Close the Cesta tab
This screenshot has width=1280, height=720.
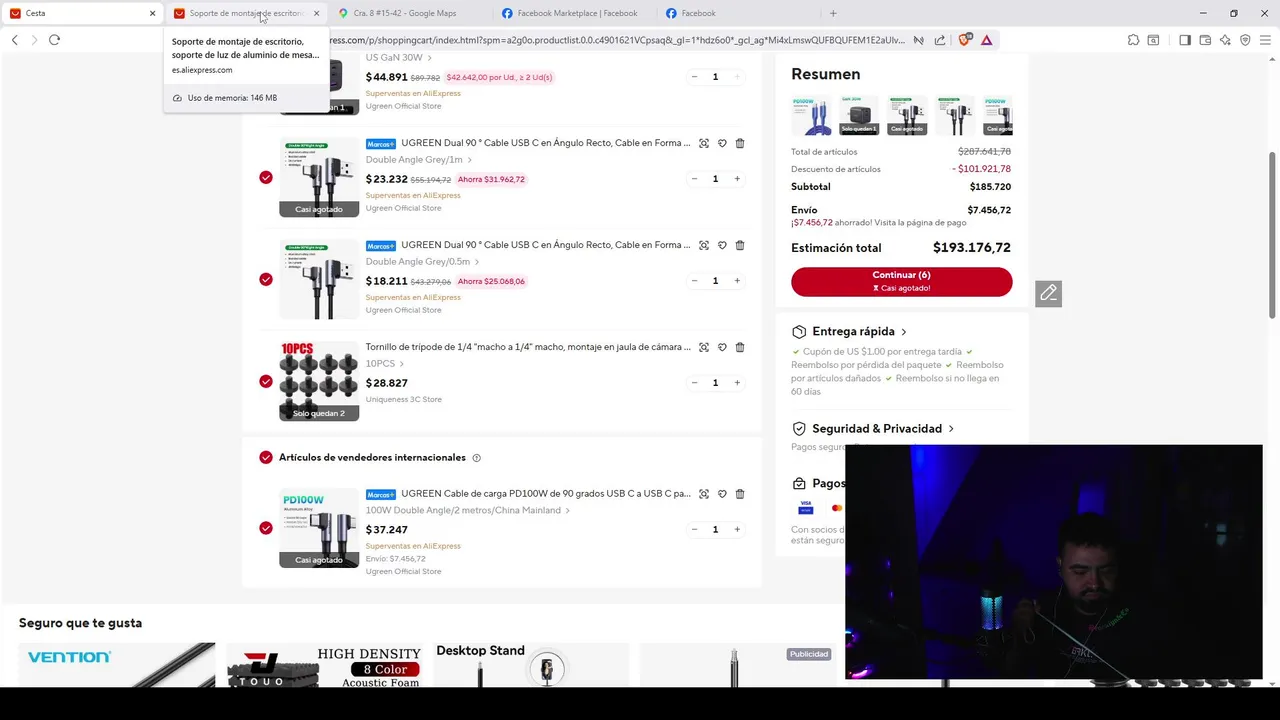point(152,13)
